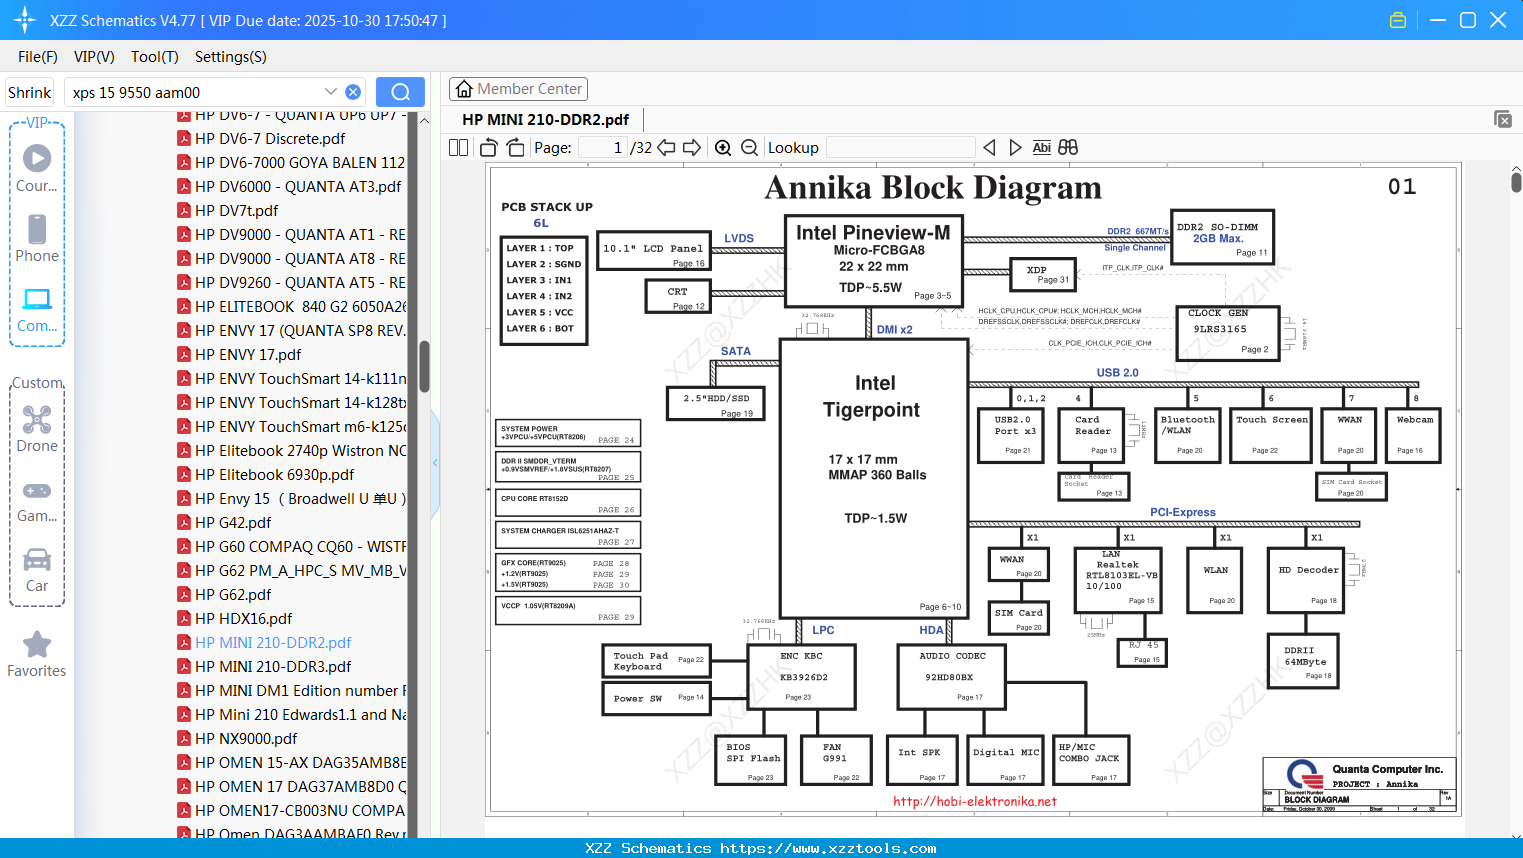Open HP MINI 210-DDR3.pdf
Image resolution: width=1523 pixels, height=858 pixels.
[273, 667]
